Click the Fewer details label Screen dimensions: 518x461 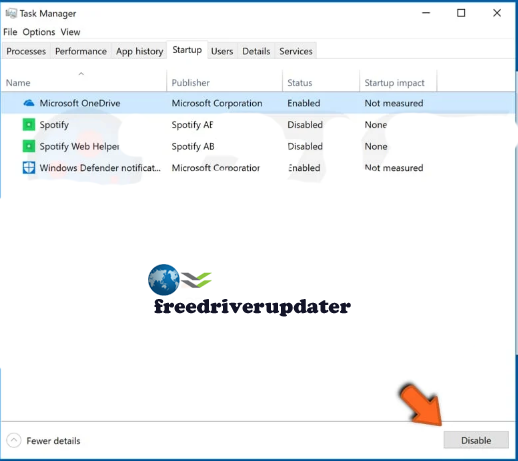pyautogui.click(x=53, y=441)
